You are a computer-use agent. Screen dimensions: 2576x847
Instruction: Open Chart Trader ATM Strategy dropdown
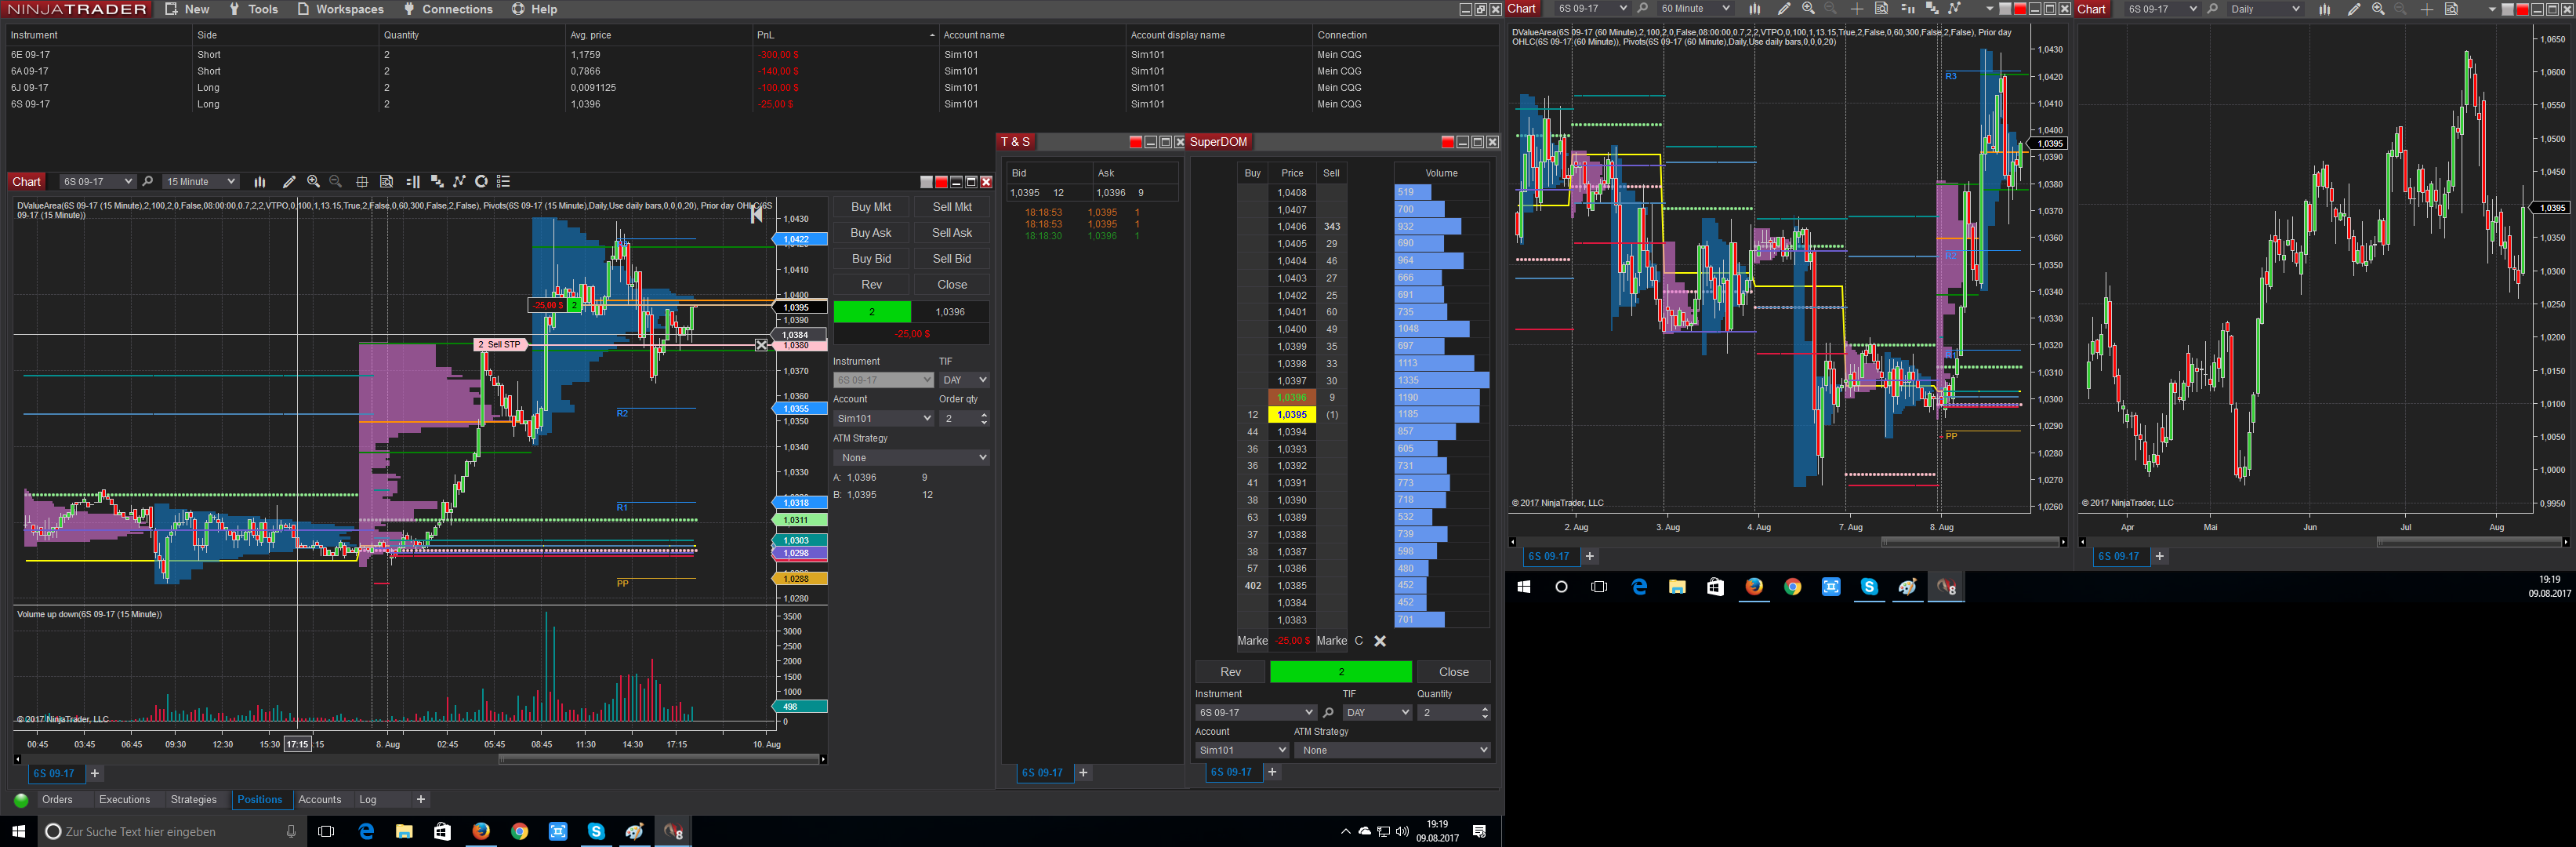point(911,458)
